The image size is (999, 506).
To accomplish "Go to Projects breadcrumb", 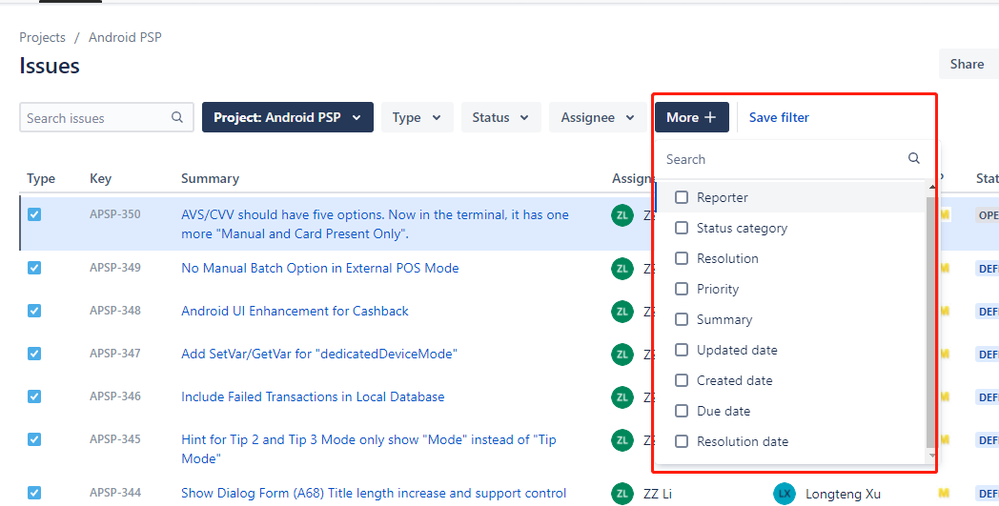I will (x=42, y=37).
